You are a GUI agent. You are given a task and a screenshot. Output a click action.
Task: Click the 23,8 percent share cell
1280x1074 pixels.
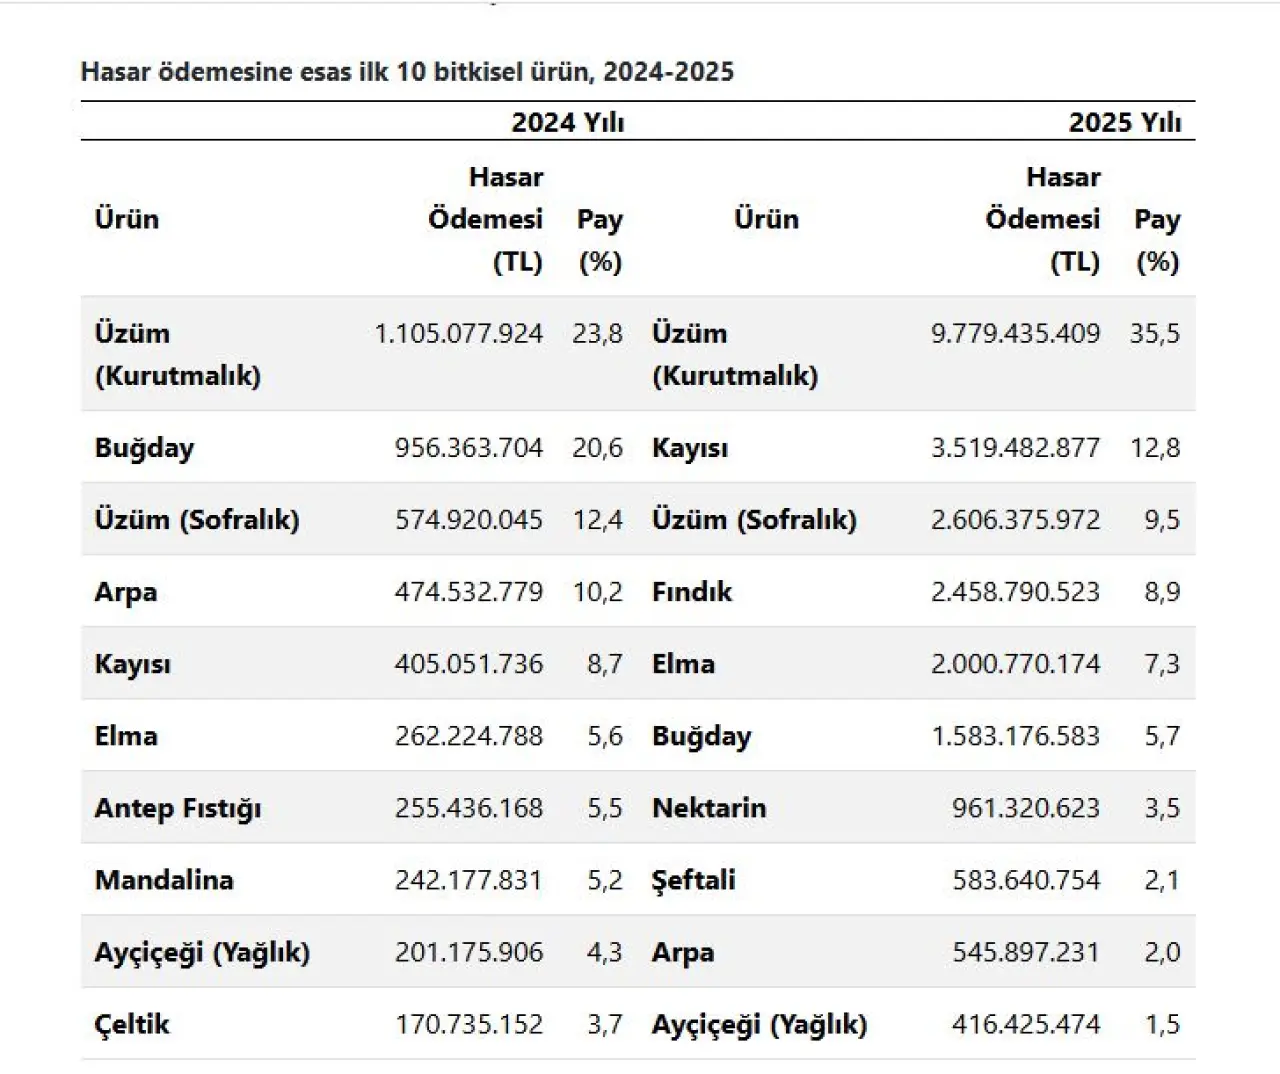597,333
